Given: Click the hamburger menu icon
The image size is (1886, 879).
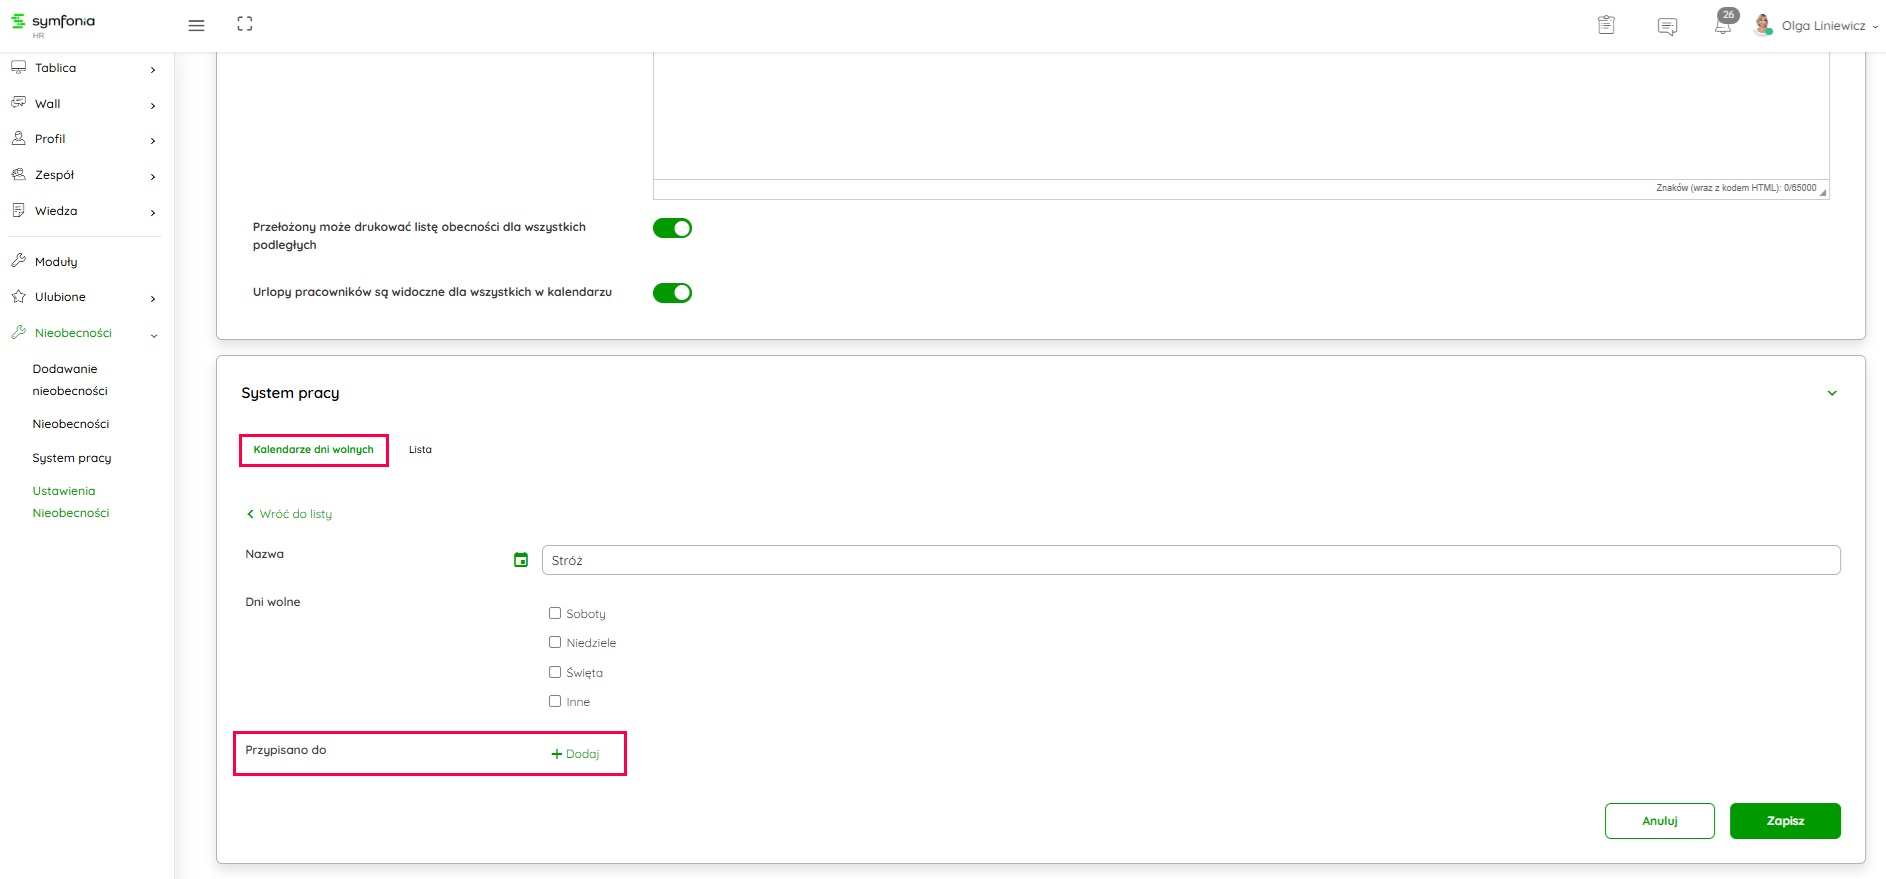Looking at the screenshot, I should (196, 25).
